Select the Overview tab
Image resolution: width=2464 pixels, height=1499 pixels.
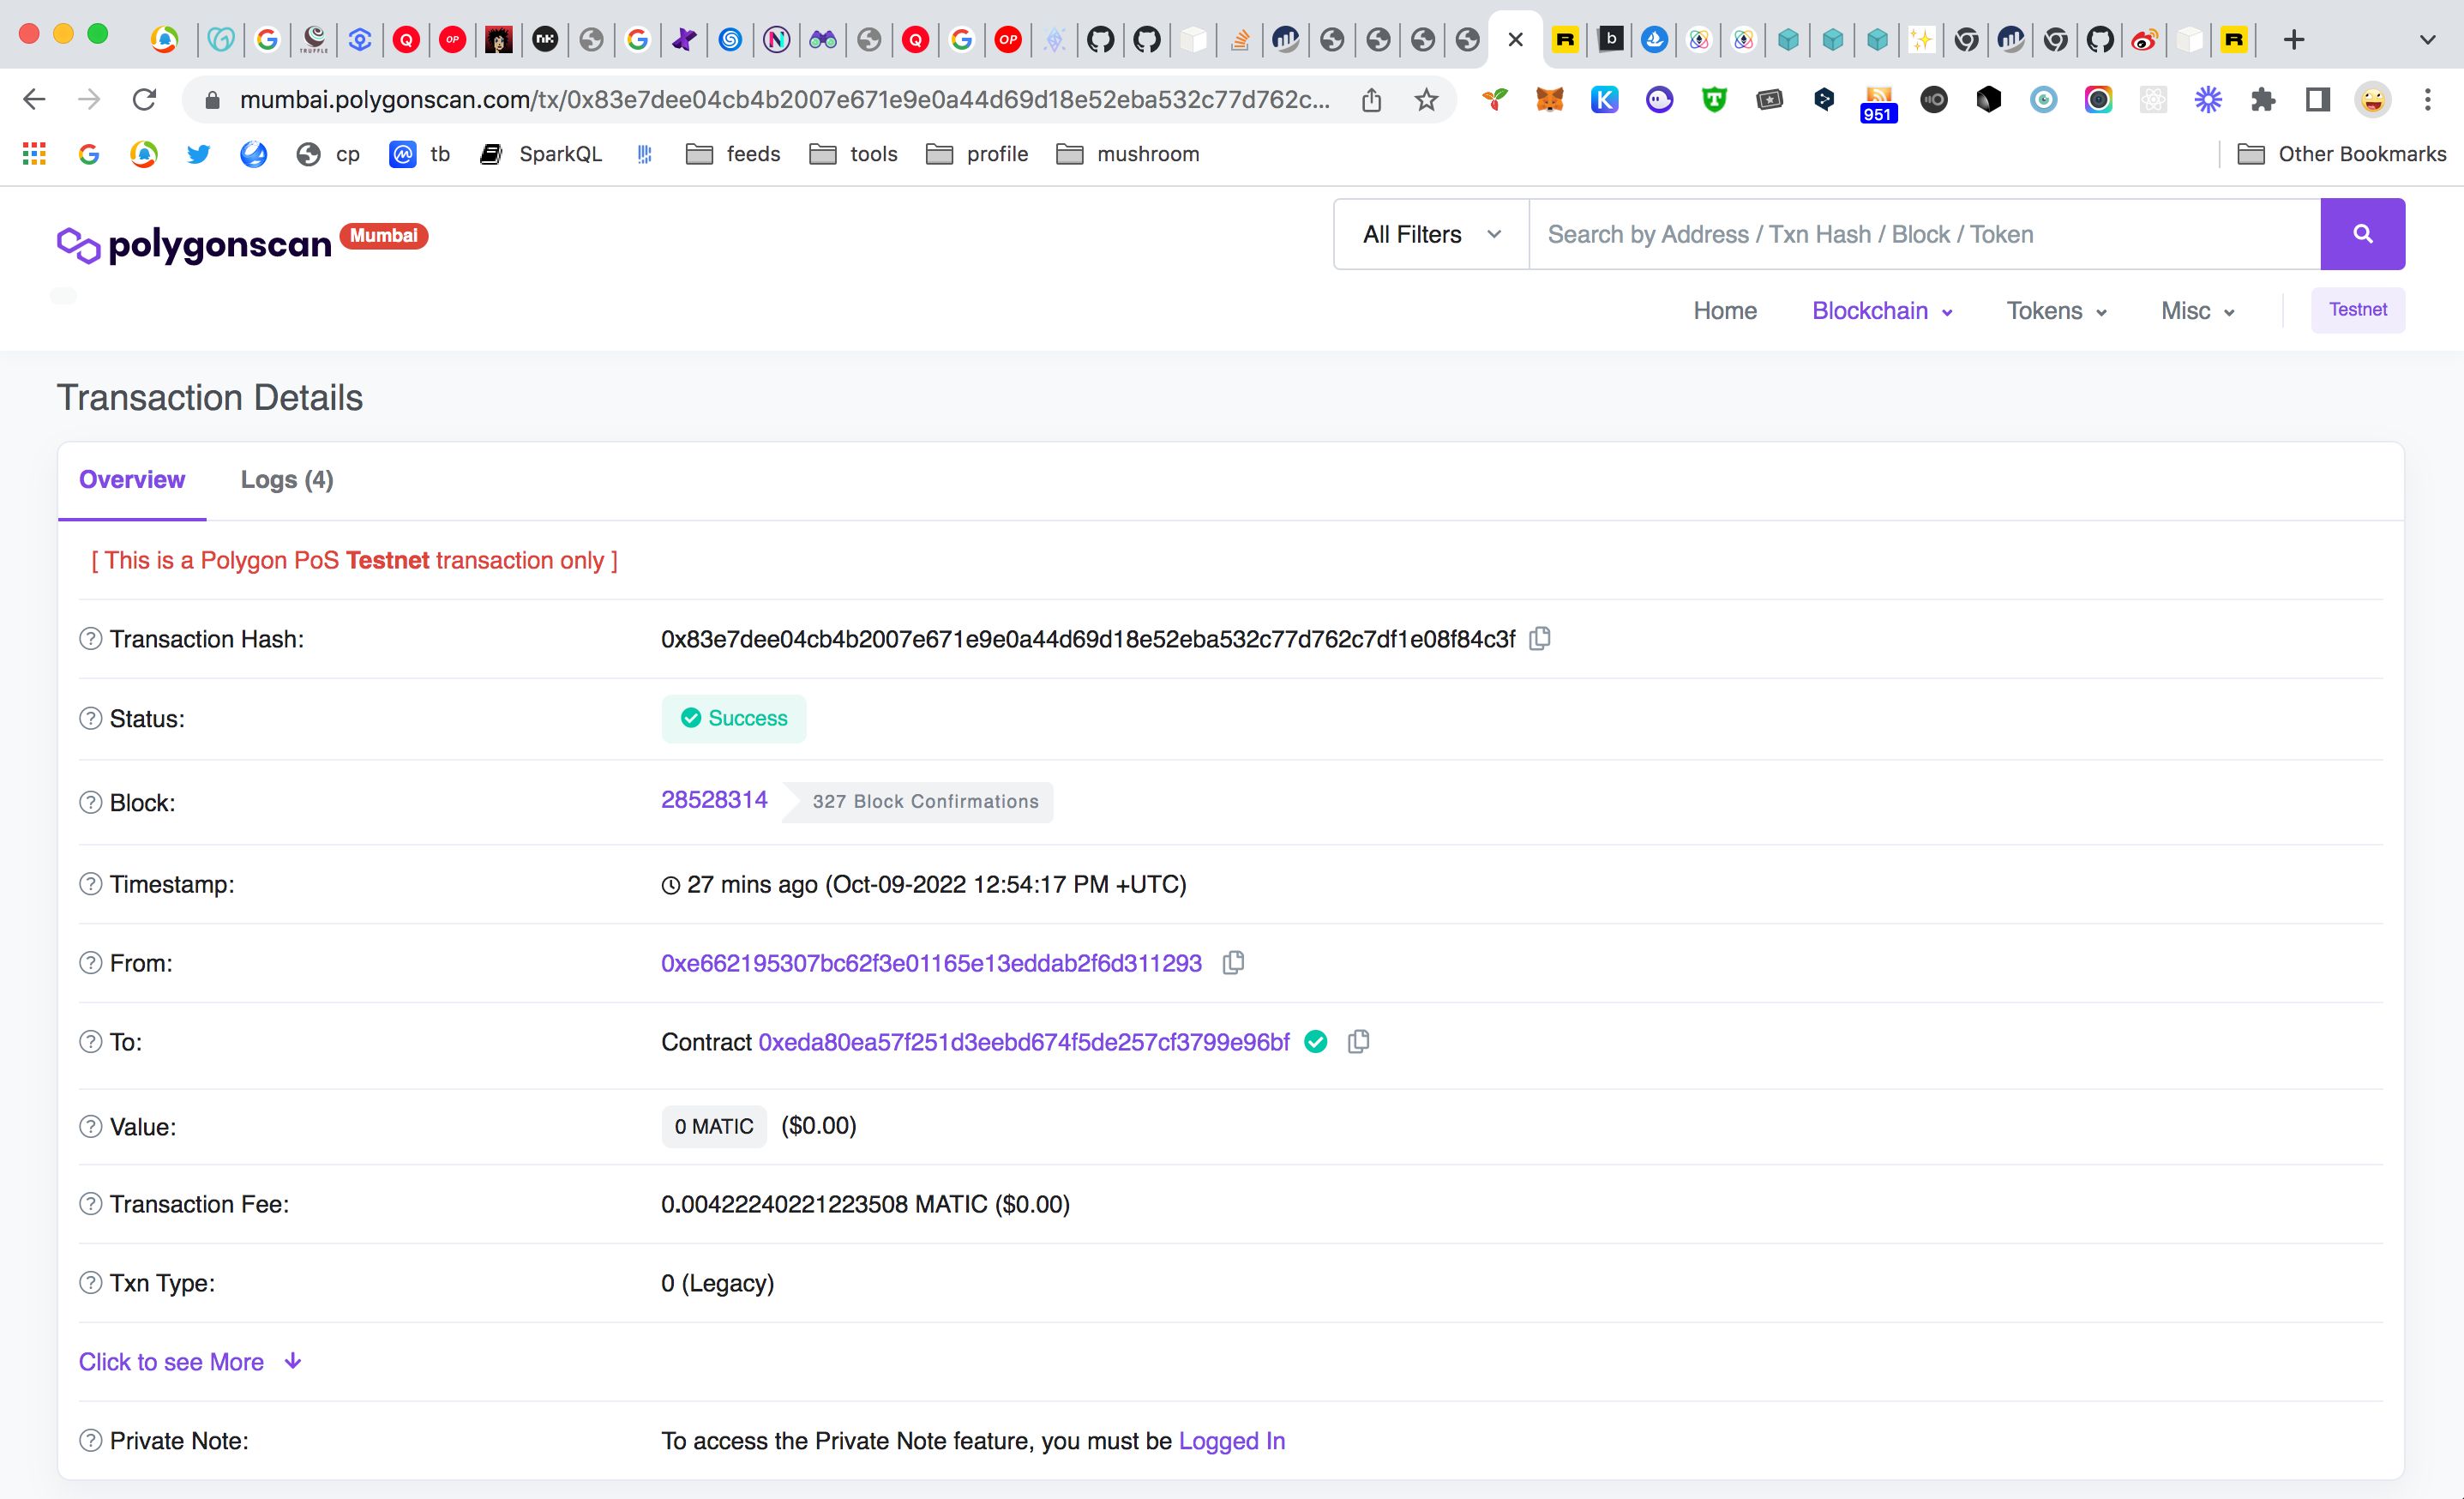click(134, 479)
